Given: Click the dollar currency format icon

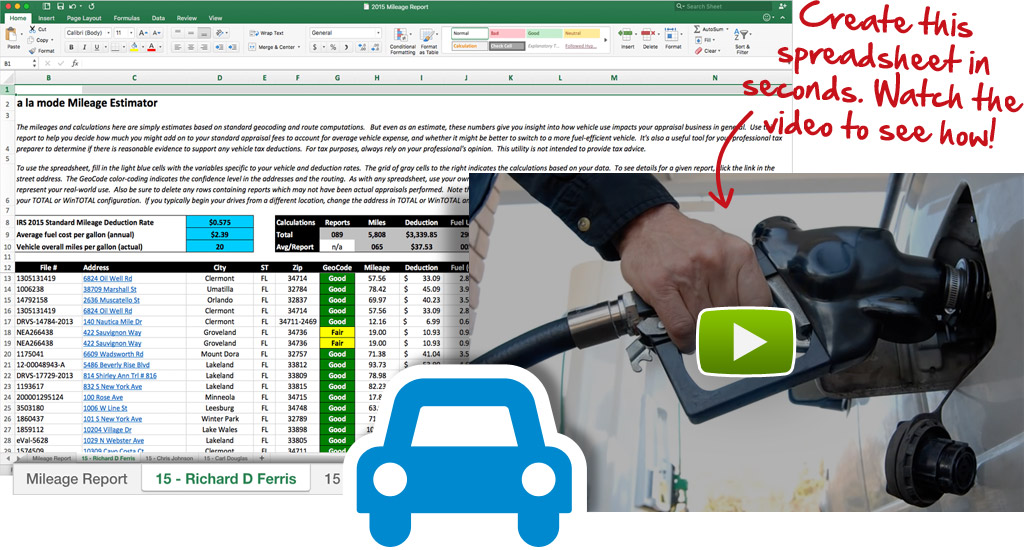Looking at the screenshot, I should 315,47.
